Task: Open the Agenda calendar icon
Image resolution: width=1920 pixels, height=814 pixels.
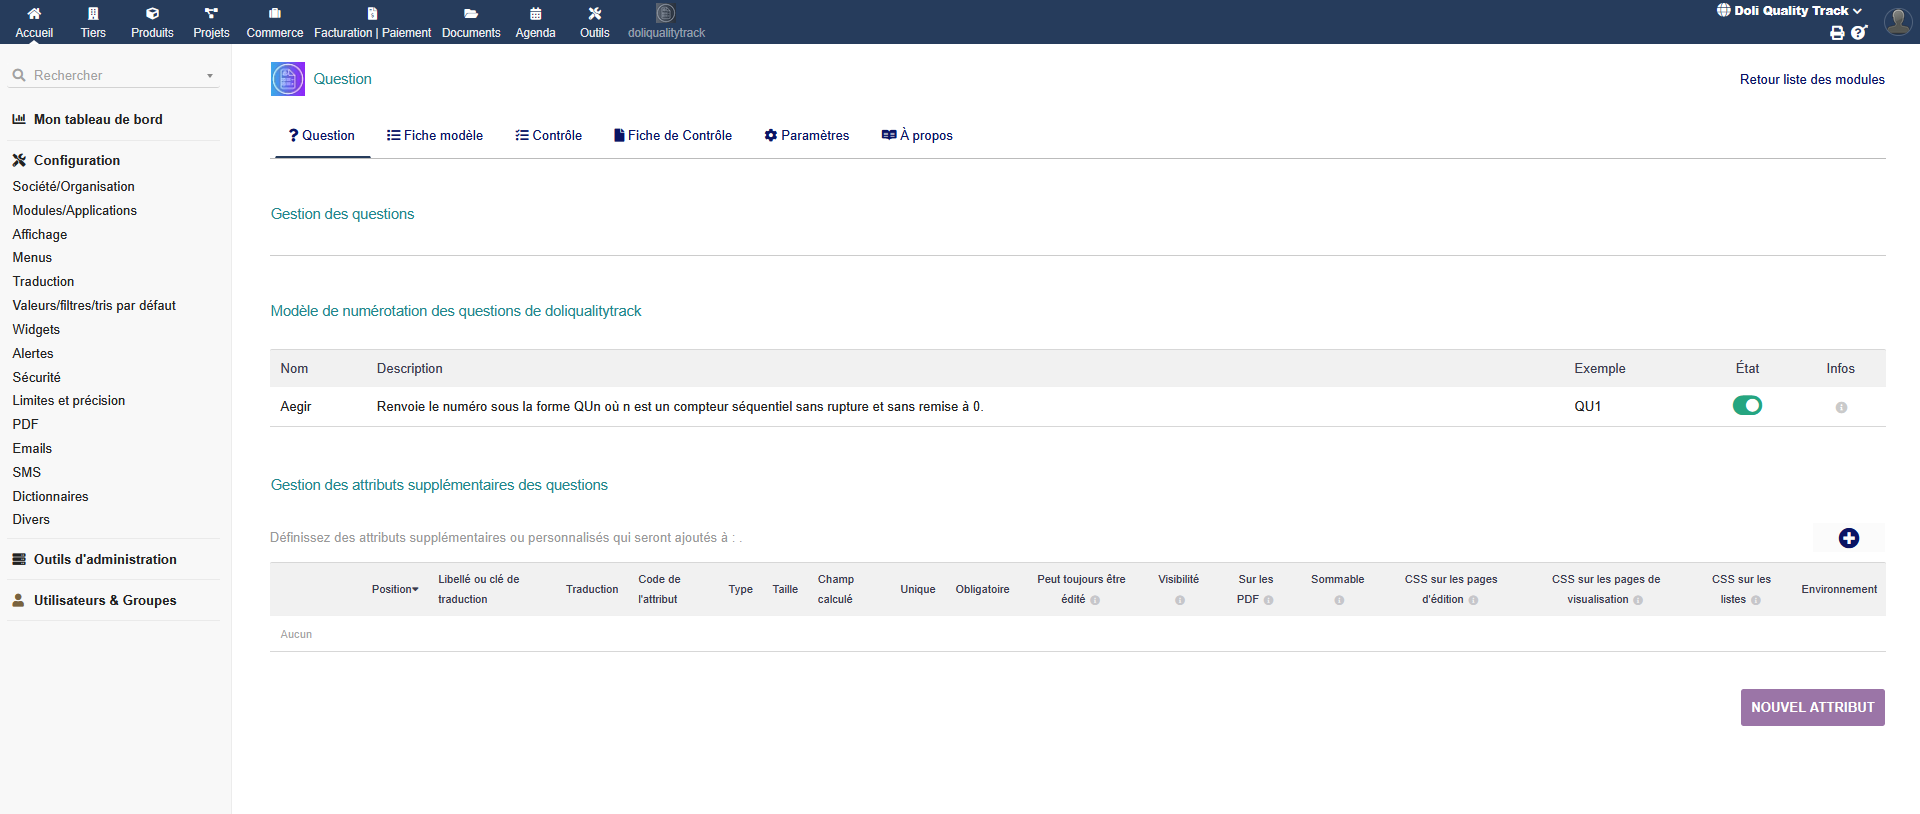Action: point(535,14)
